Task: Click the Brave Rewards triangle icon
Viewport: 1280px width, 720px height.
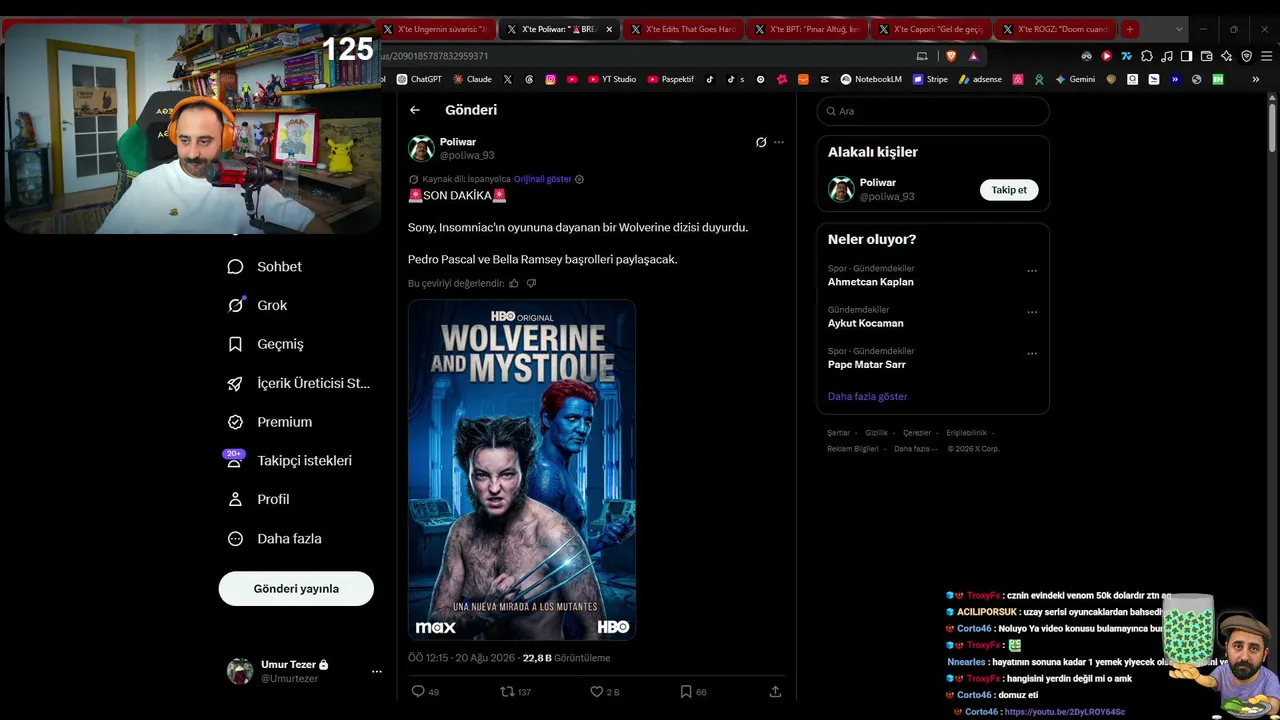Action: (x=973, y=56)
